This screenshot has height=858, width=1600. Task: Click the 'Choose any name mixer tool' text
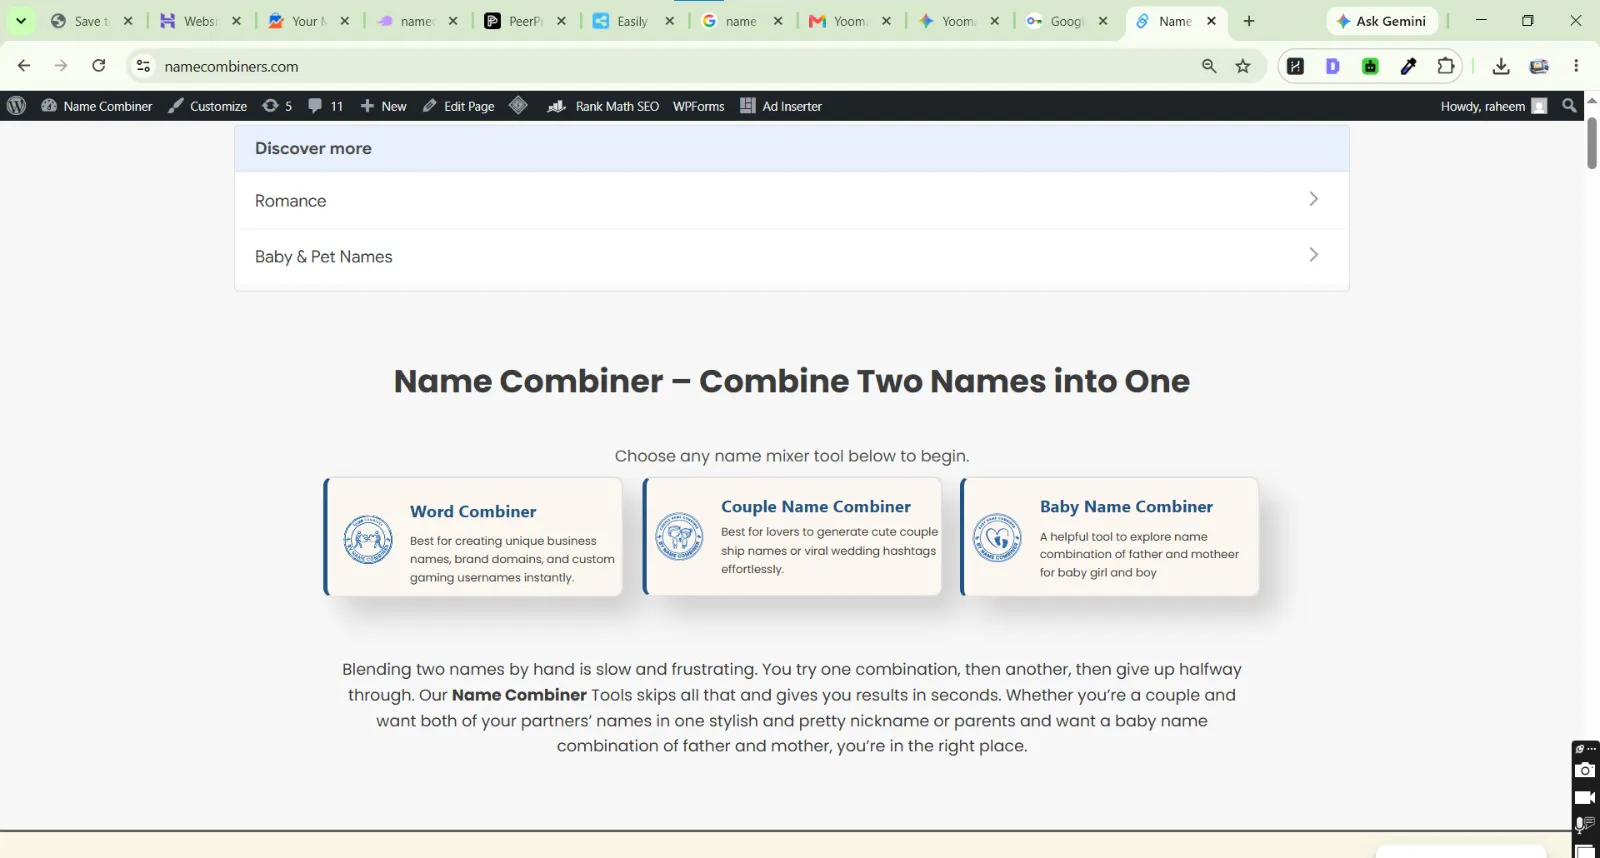pyautogui.click(x=791, y=456)
